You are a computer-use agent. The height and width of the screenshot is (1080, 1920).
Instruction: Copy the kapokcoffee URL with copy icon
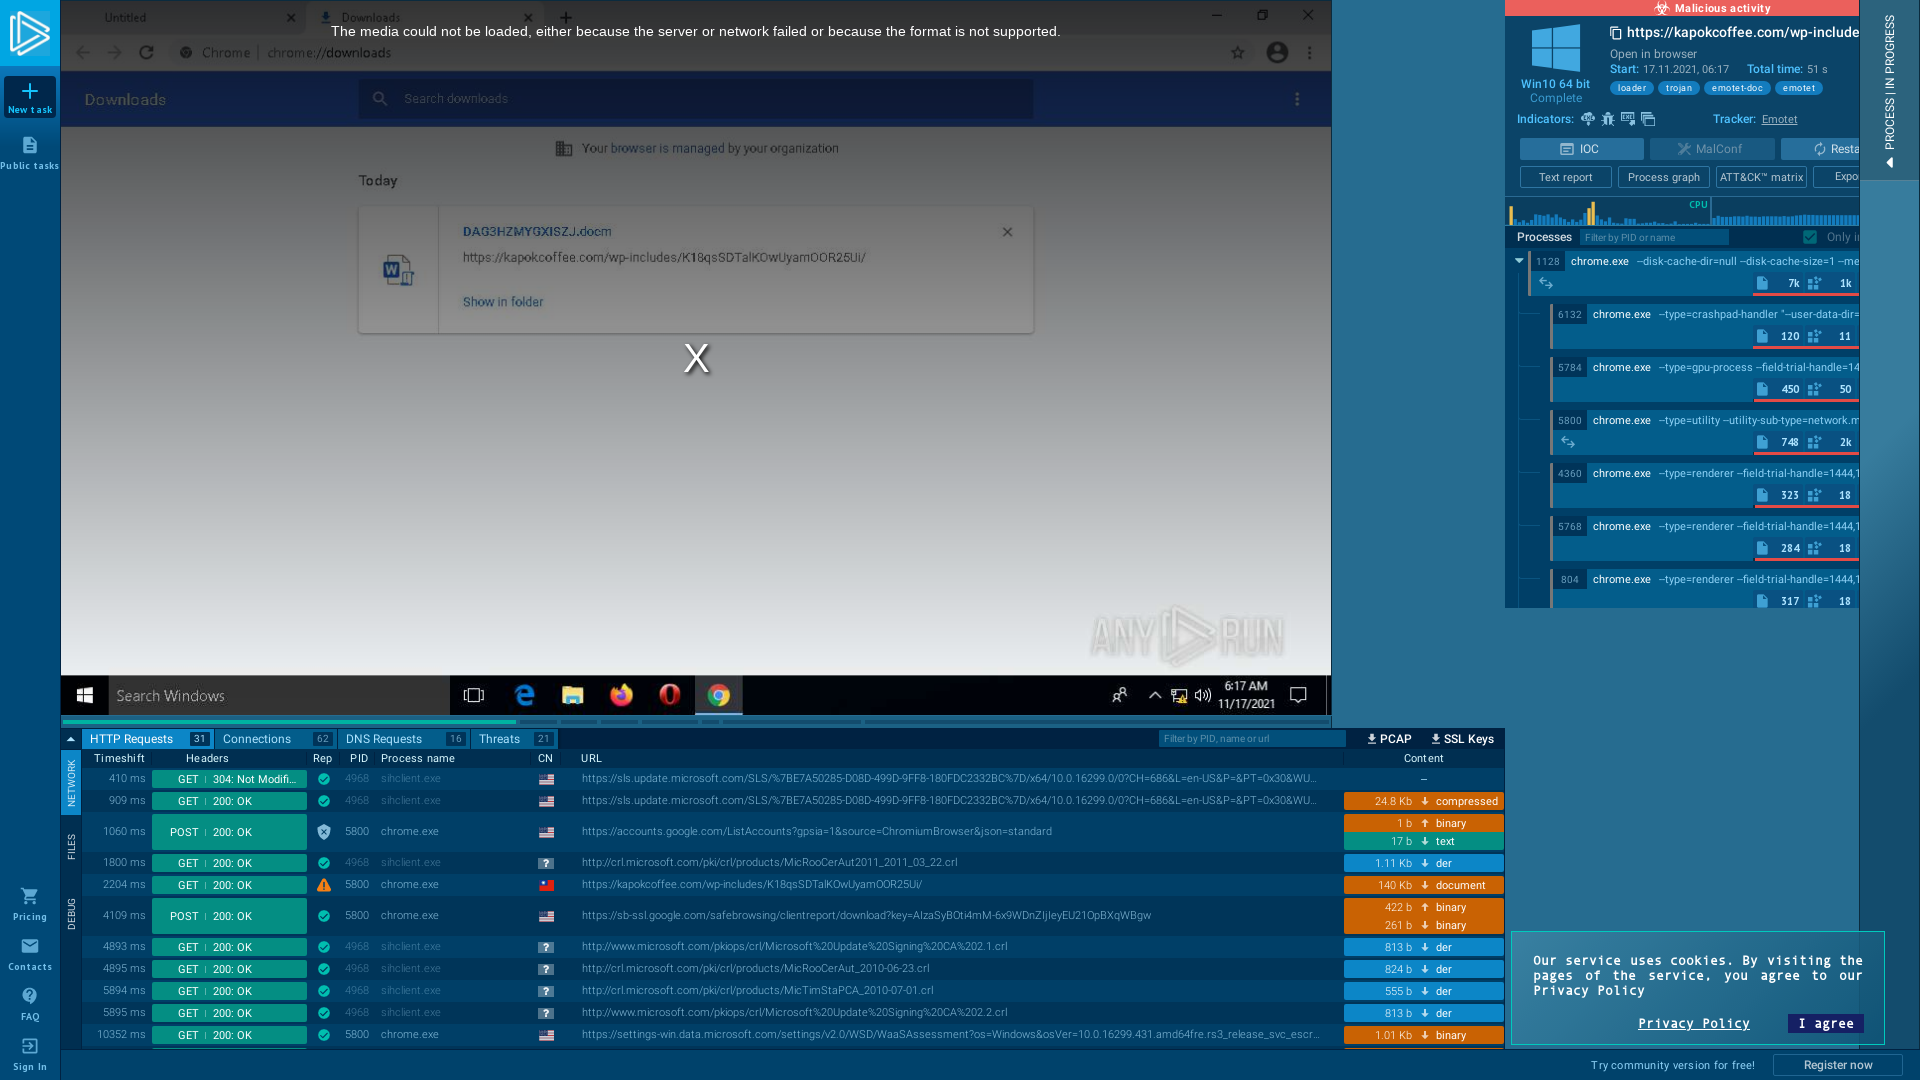point(1615,33)
